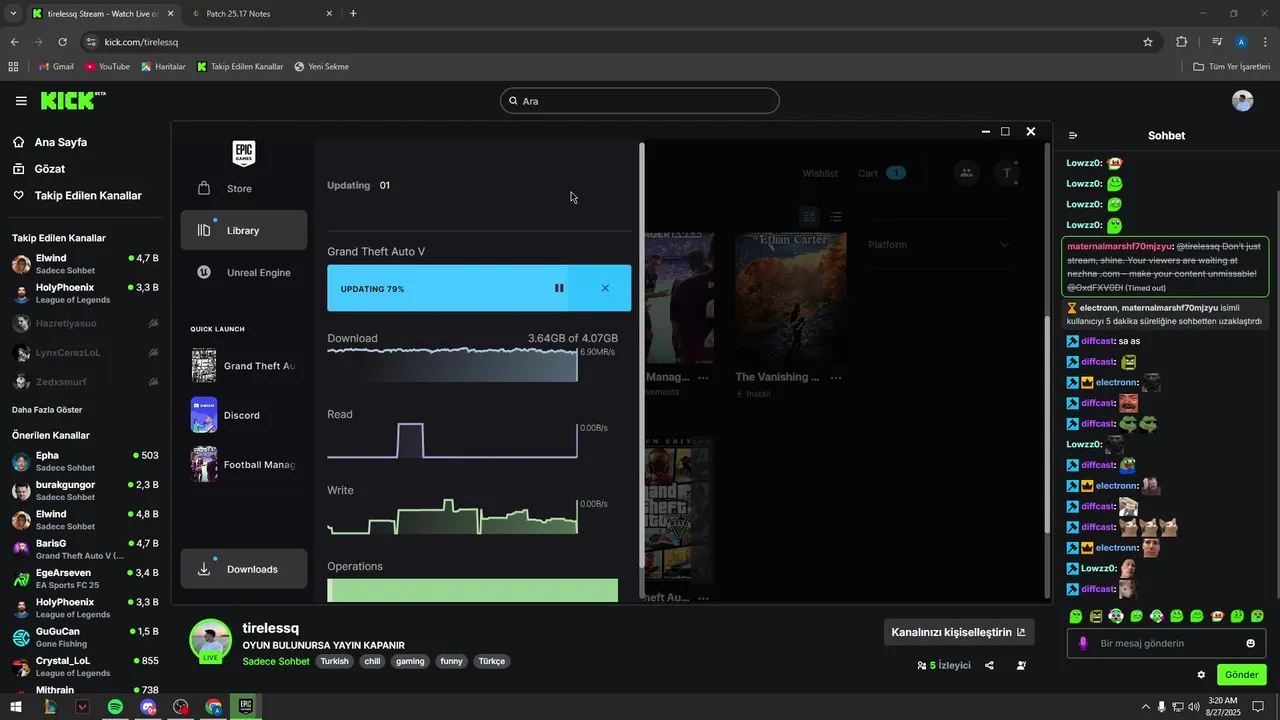Viewport: 1280px width, 720px height.
Task: Open the Tüm Yer İşaretleri folder
Action: (x=1232, y=67)
